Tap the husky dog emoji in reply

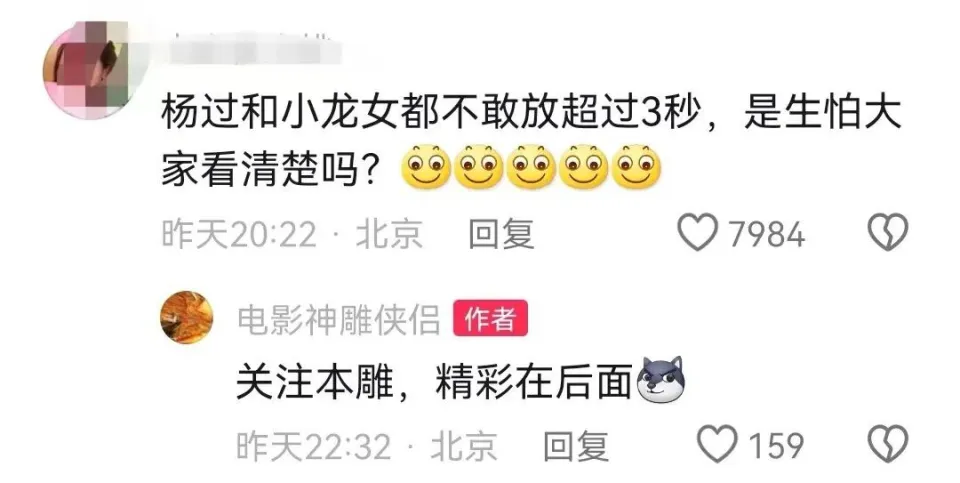661,380
